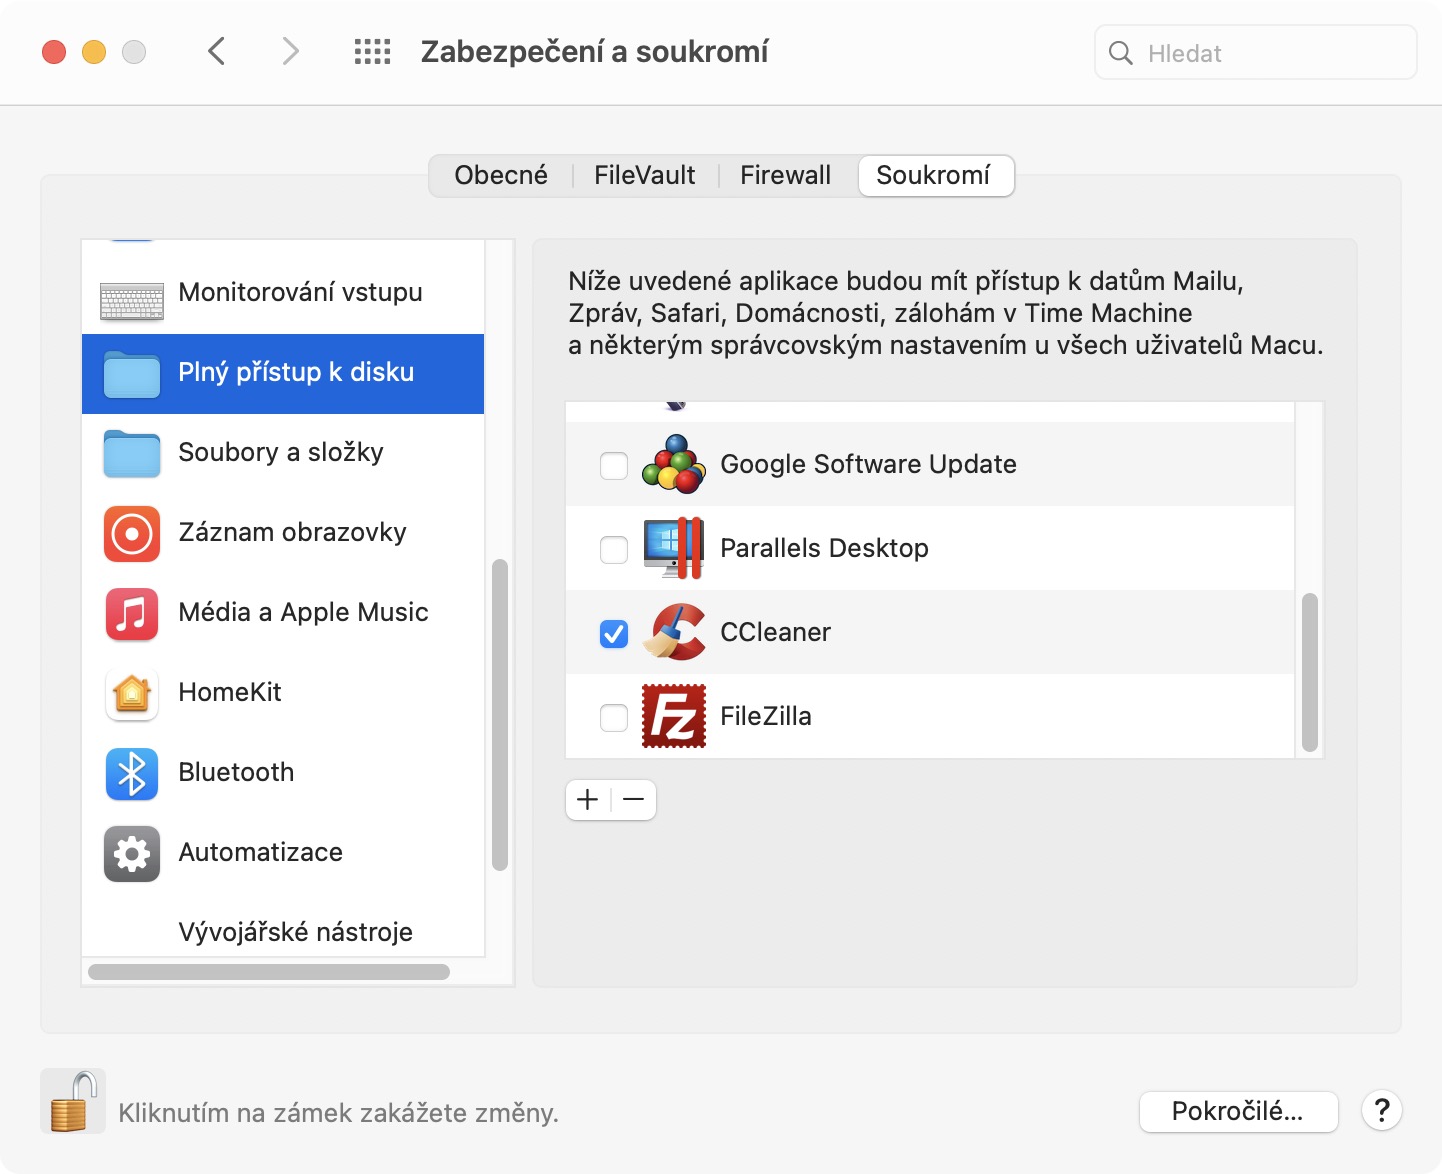The height and width of the screenshot is (1174, 1442).
Task: Uncheck the CCleaner checkbox
Action: (x=614, y=633)
